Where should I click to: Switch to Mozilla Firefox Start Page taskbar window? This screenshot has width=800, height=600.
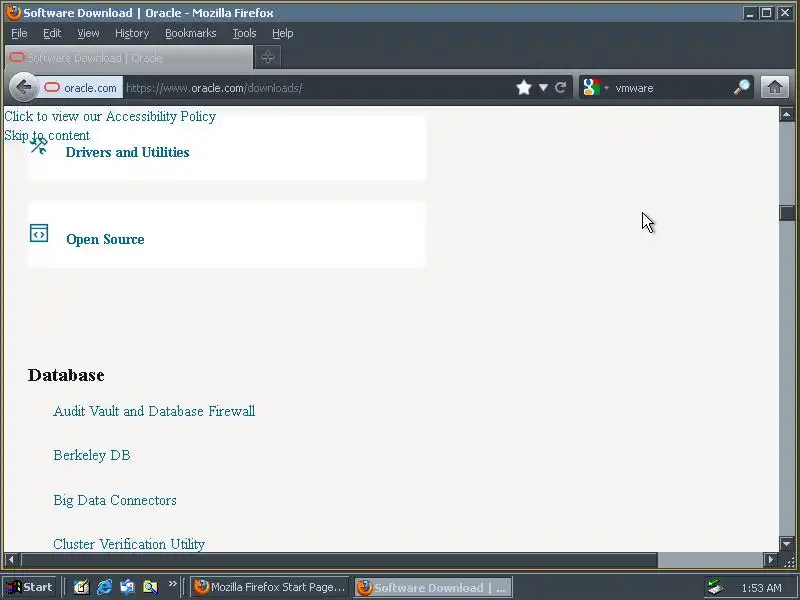coord(270,587)
